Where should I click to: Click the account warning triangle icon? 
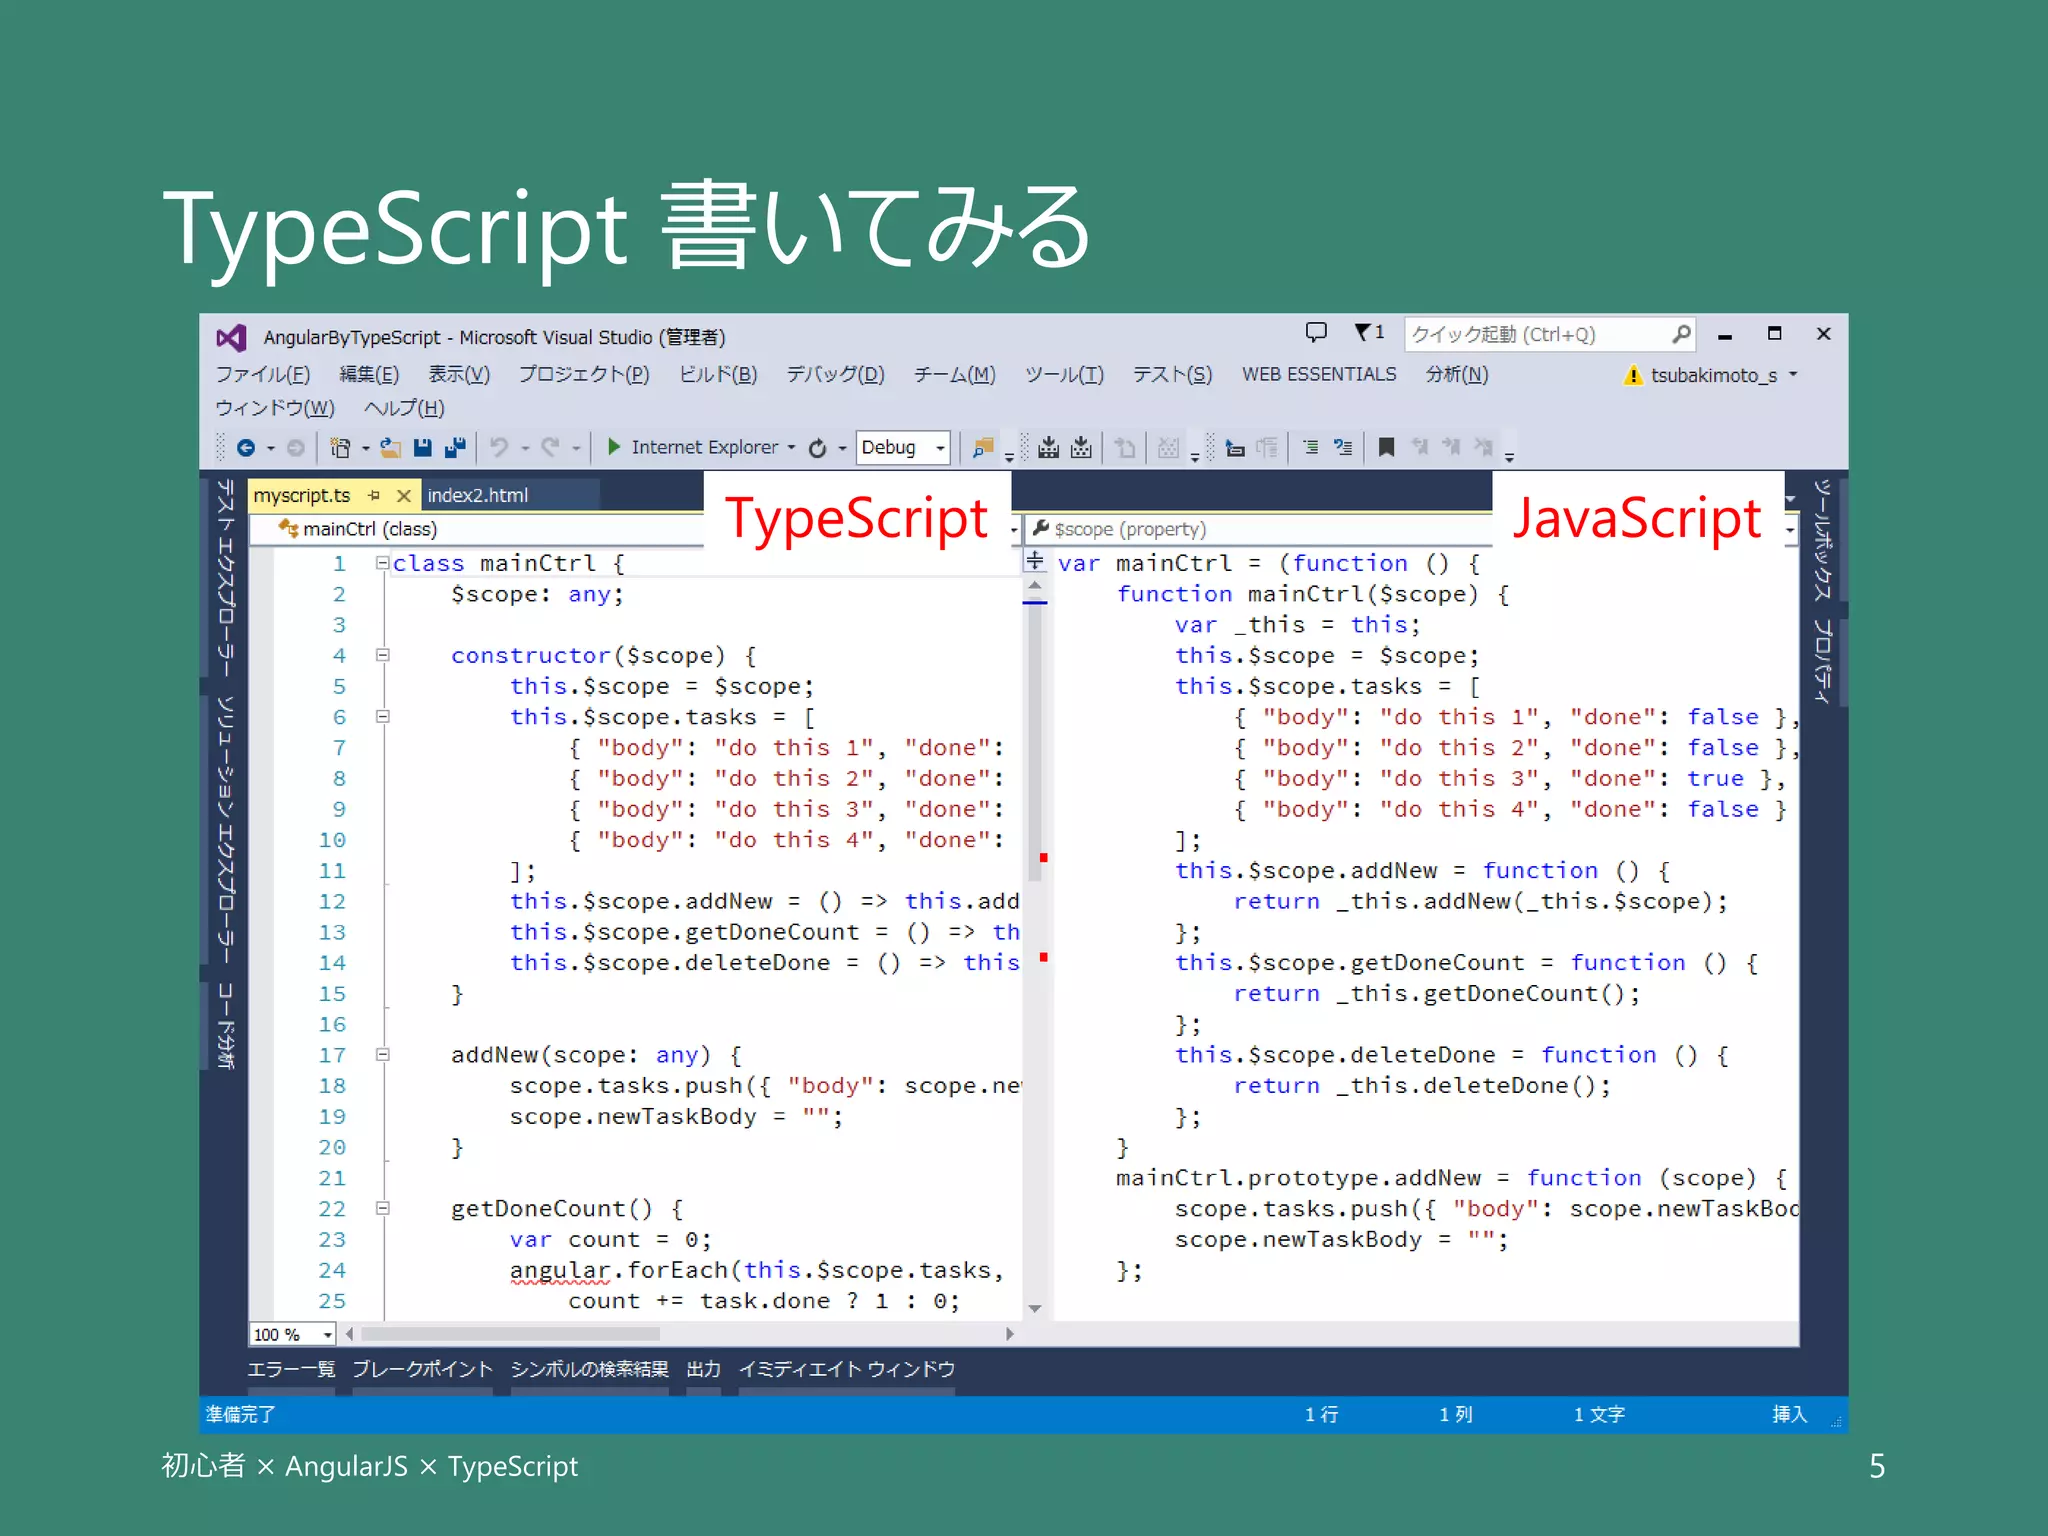coord(1633,376)
